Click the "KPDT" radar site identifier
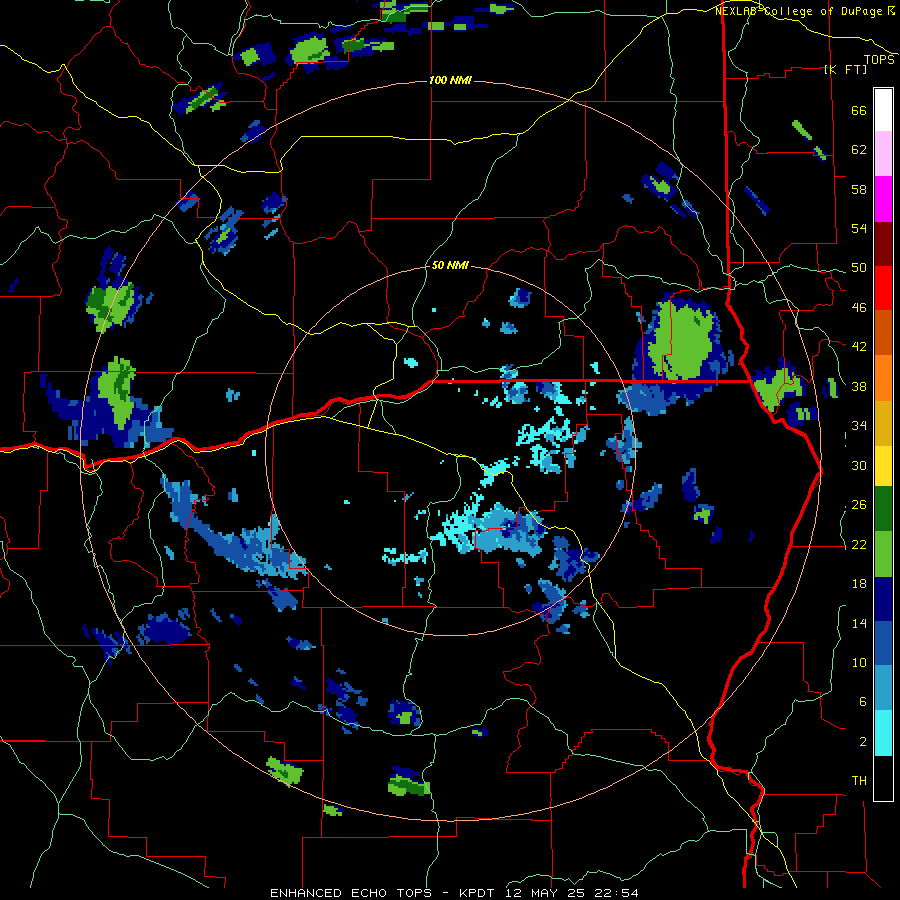 pos(477,893)
